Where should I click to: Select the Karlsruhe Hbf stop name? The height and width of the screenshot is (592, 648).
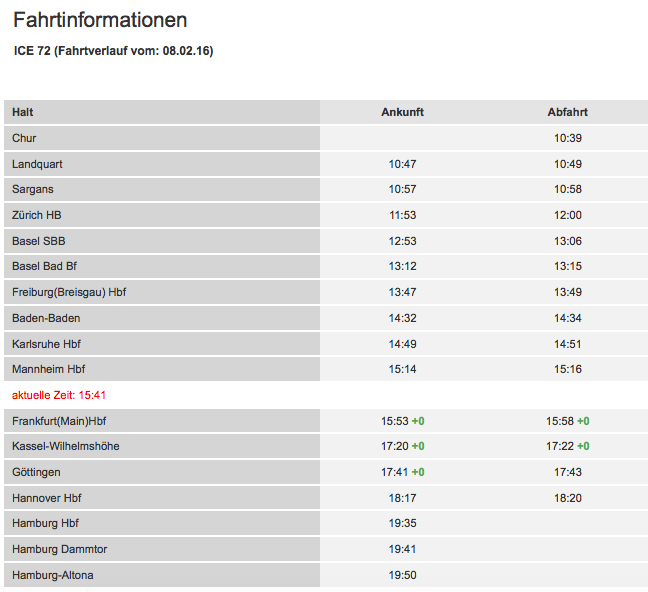tap(47, 344)
